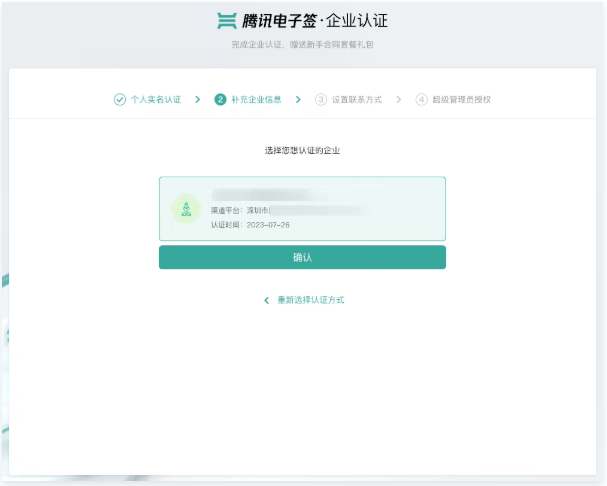The height and width of the screenshot is (486, 607).
Task: Click the step 3 number circle
Action: [x=321, y=100]
